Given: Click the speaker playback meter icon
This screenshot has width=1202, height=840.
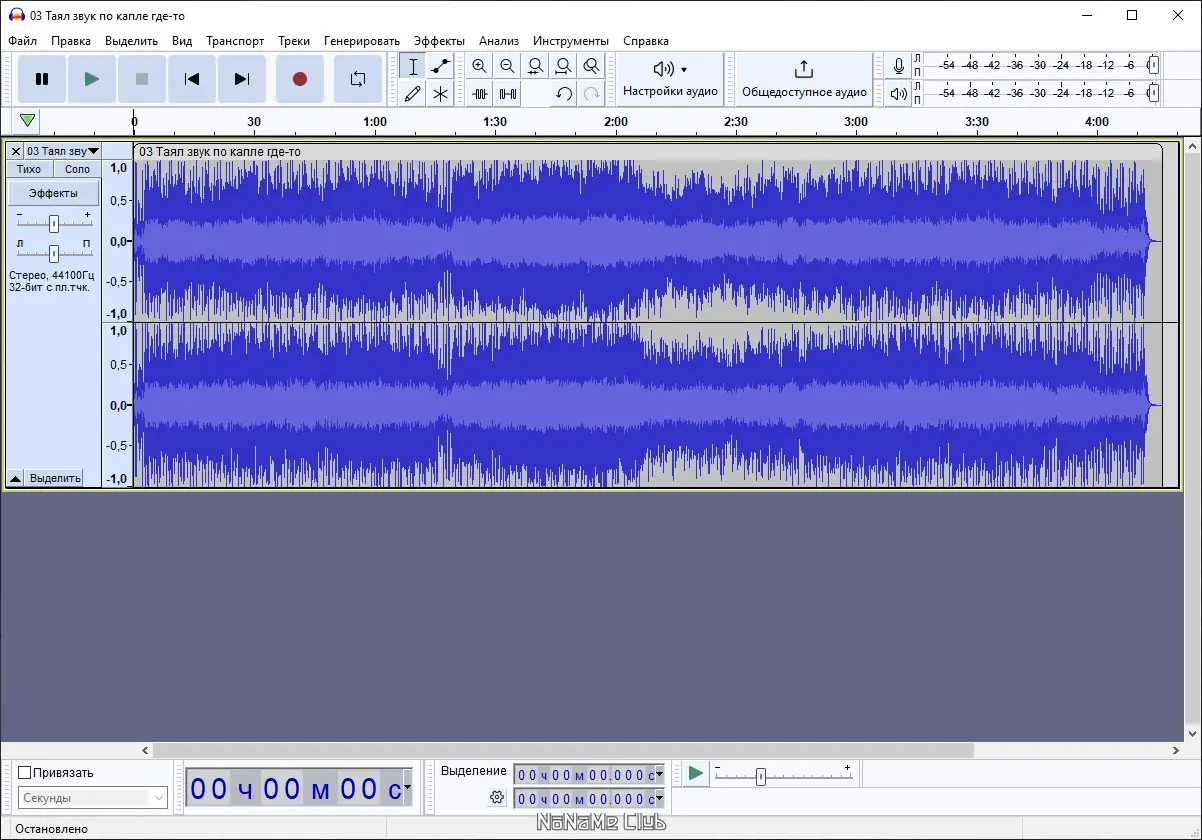Looking at the screenshot, I should [x=899, y=94].
